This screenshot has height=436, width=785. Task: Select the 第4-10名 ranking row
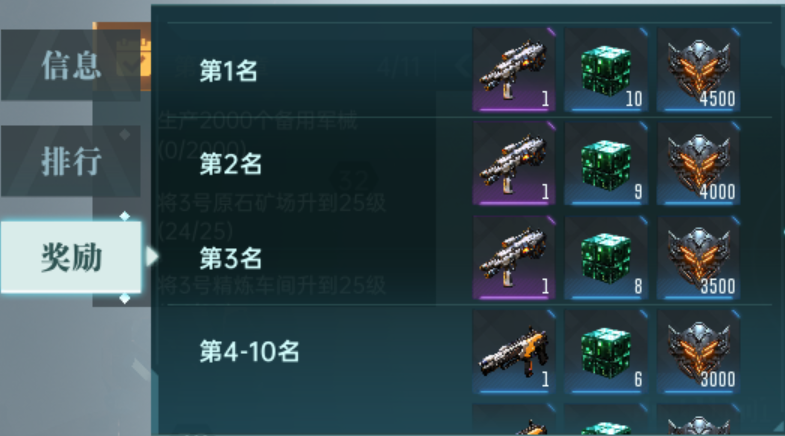(470, 351)
